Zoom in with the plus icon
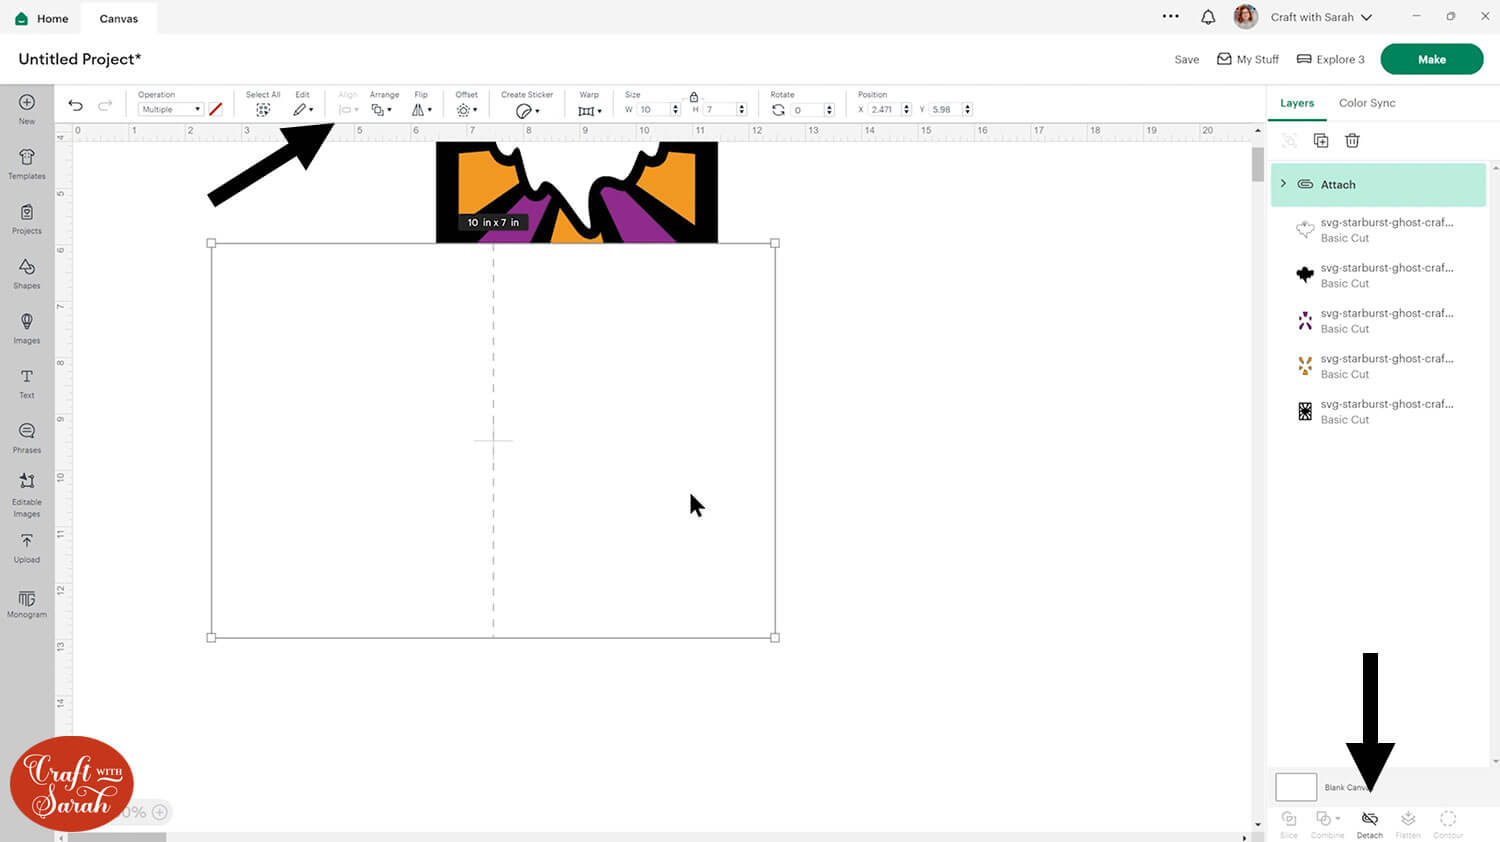This screenshot has height=842, width=1500. click(159, 812)
